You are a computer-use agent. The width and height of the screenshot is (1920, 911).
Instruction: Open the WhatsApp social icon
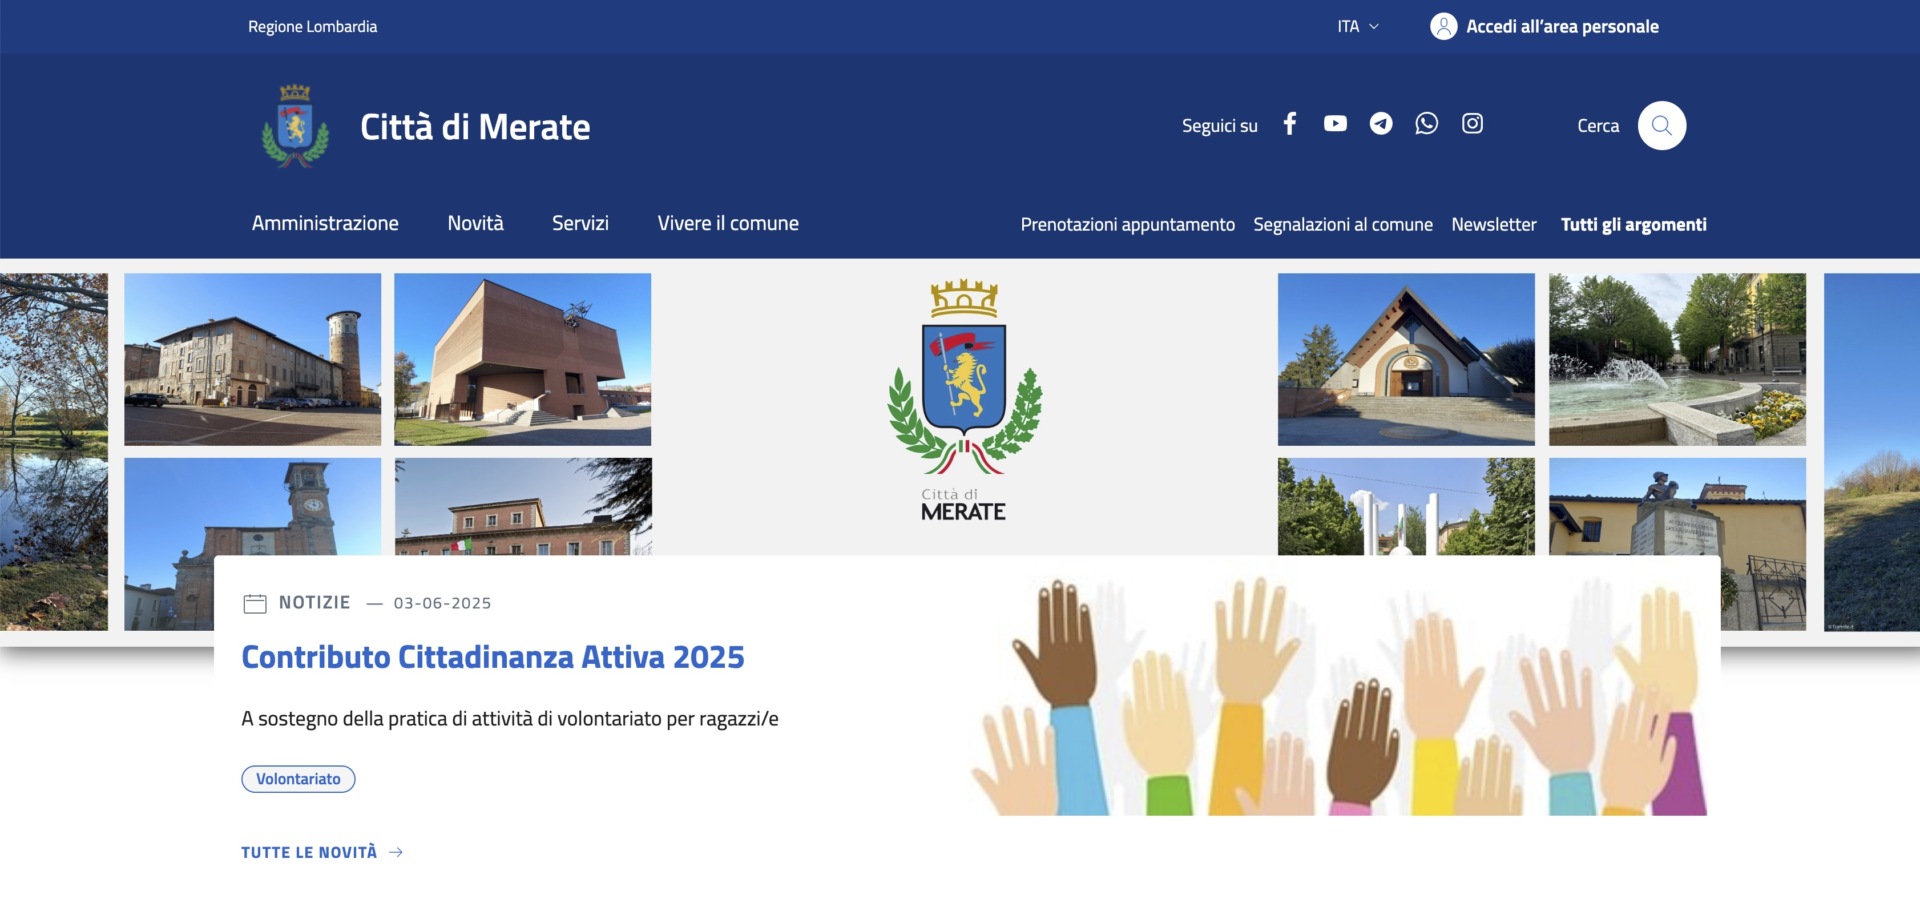pos(1426,124)
